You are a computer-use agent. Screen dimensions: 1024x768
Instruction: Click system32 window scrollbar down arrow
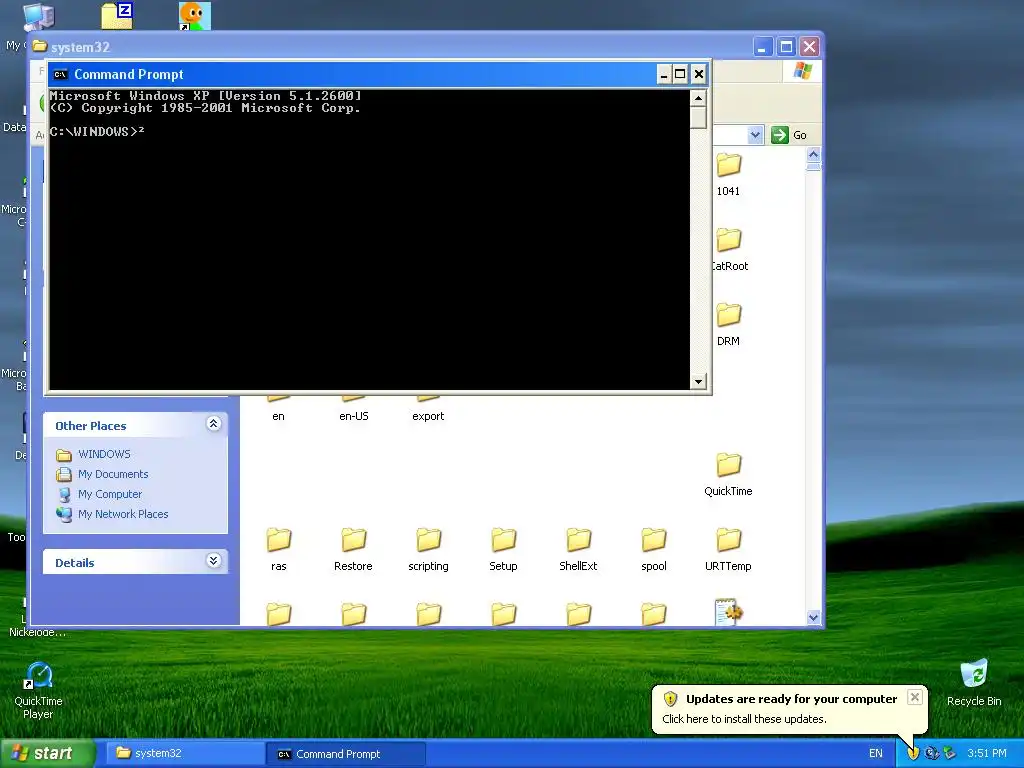[813, 617]
